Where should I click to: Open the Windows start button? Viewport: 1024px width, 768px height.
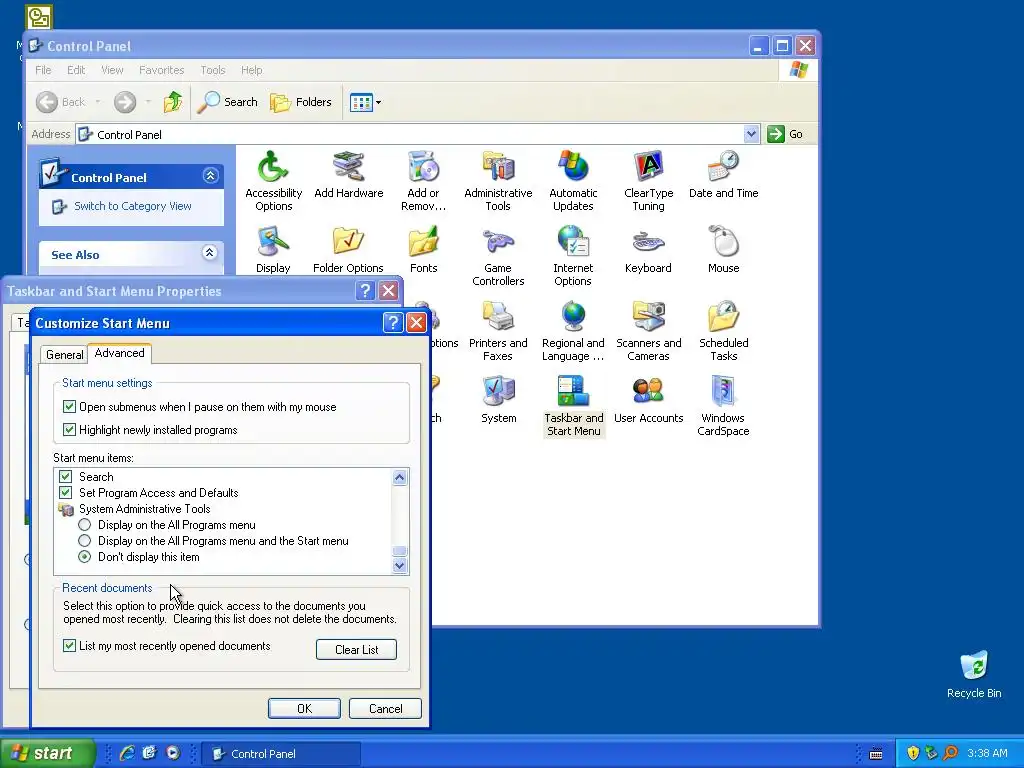click(x=47, y=753)
